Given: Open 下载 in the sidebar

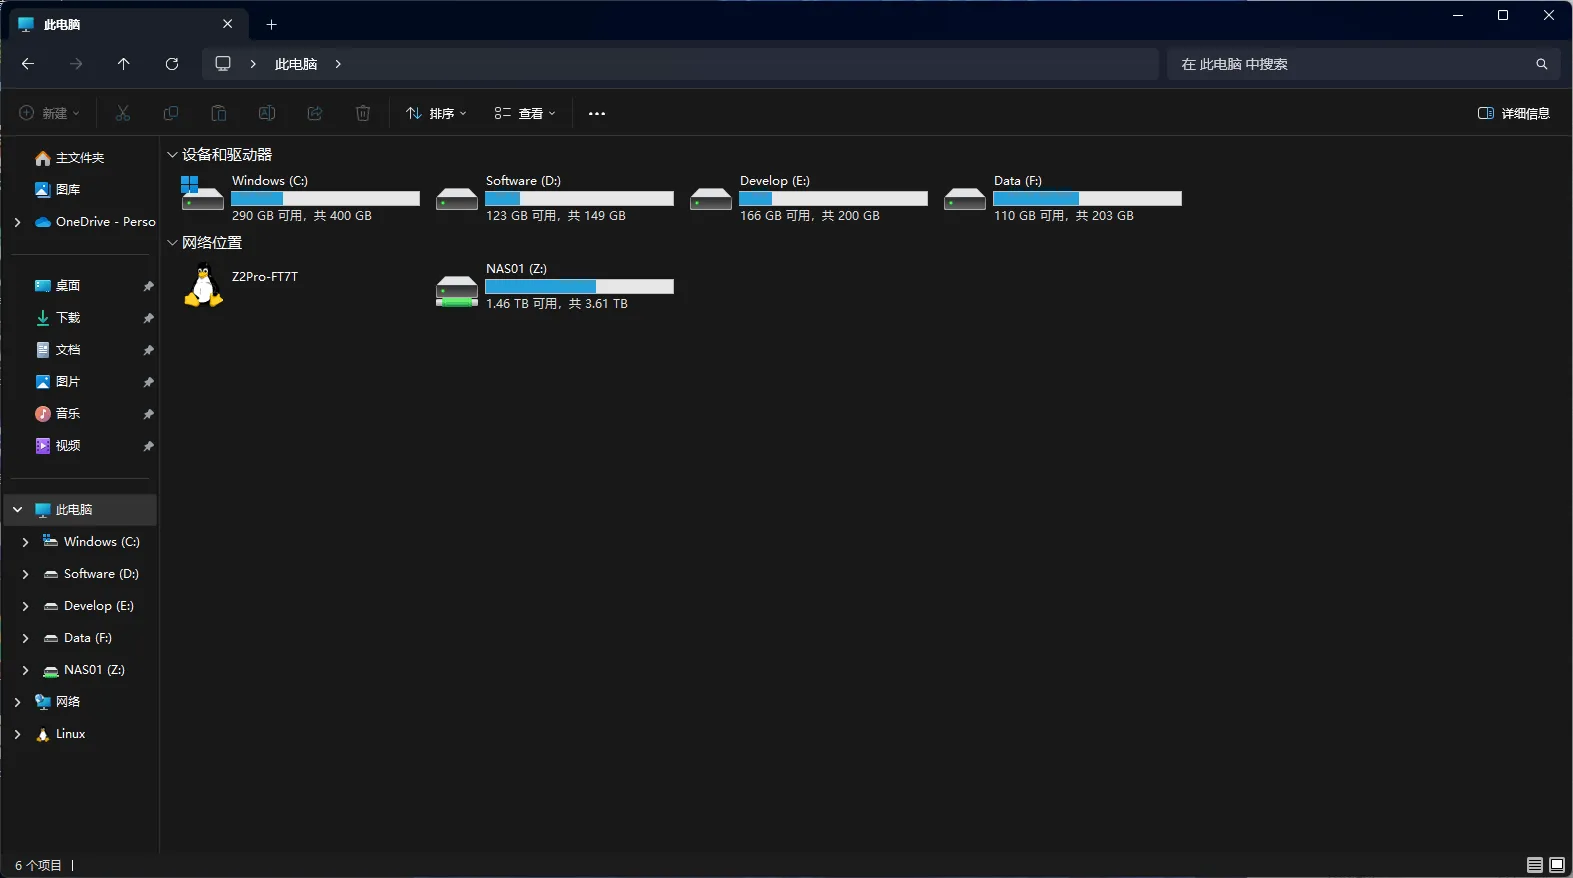Looking at the screenshot, I should tap(68, 318).
